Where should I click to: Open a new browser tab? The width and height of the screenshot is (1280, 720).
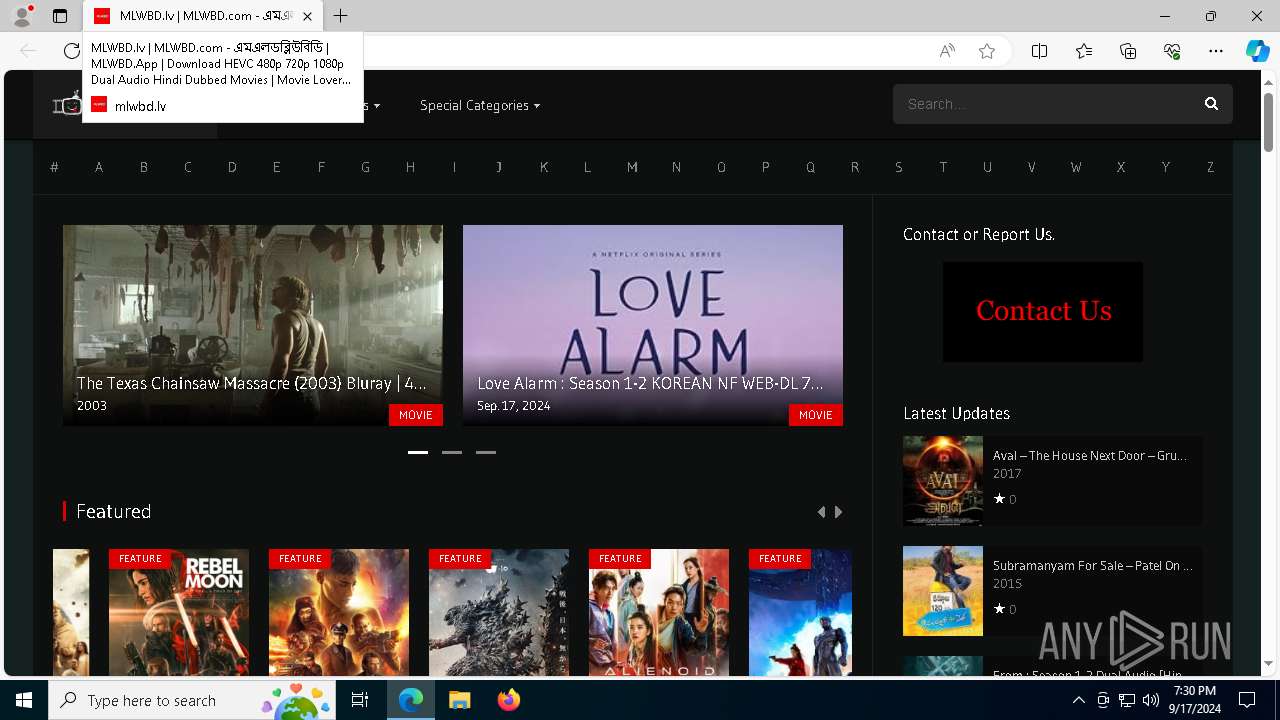pos(341,16)
